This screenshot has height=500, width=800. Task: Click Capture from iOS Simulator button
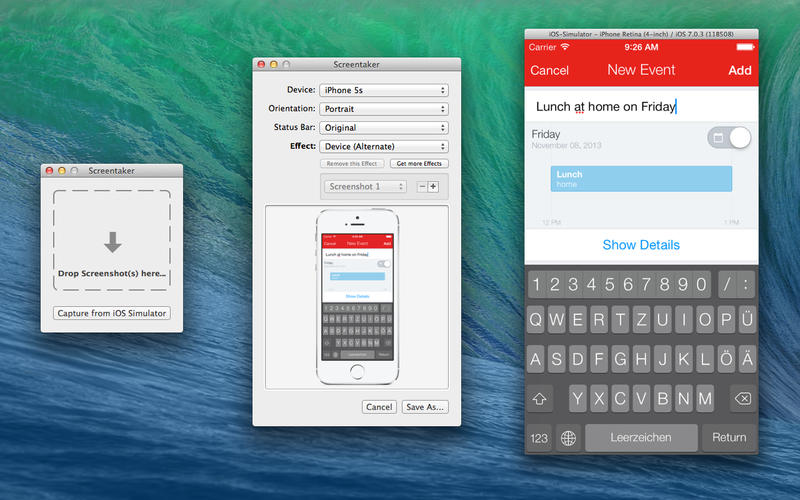tap(112, 313)
